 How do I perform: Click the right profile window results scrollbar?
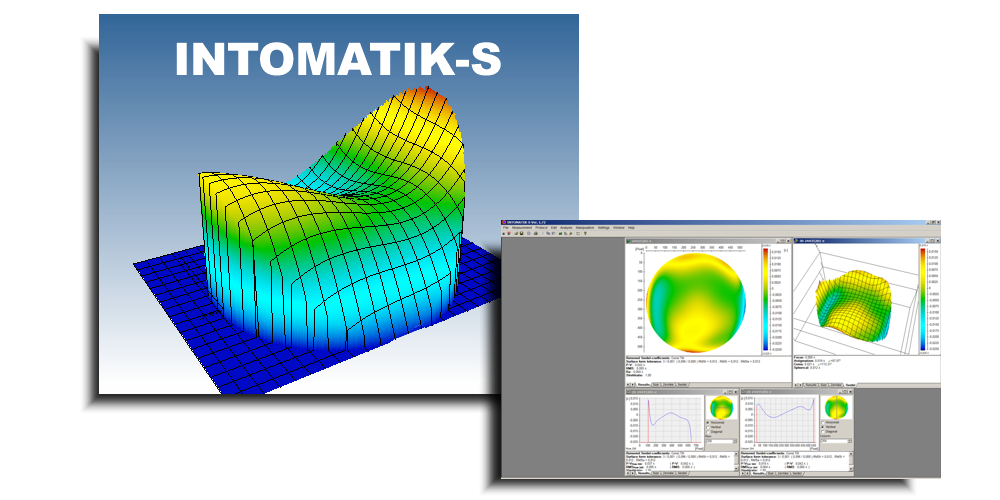tap(851, 462)
